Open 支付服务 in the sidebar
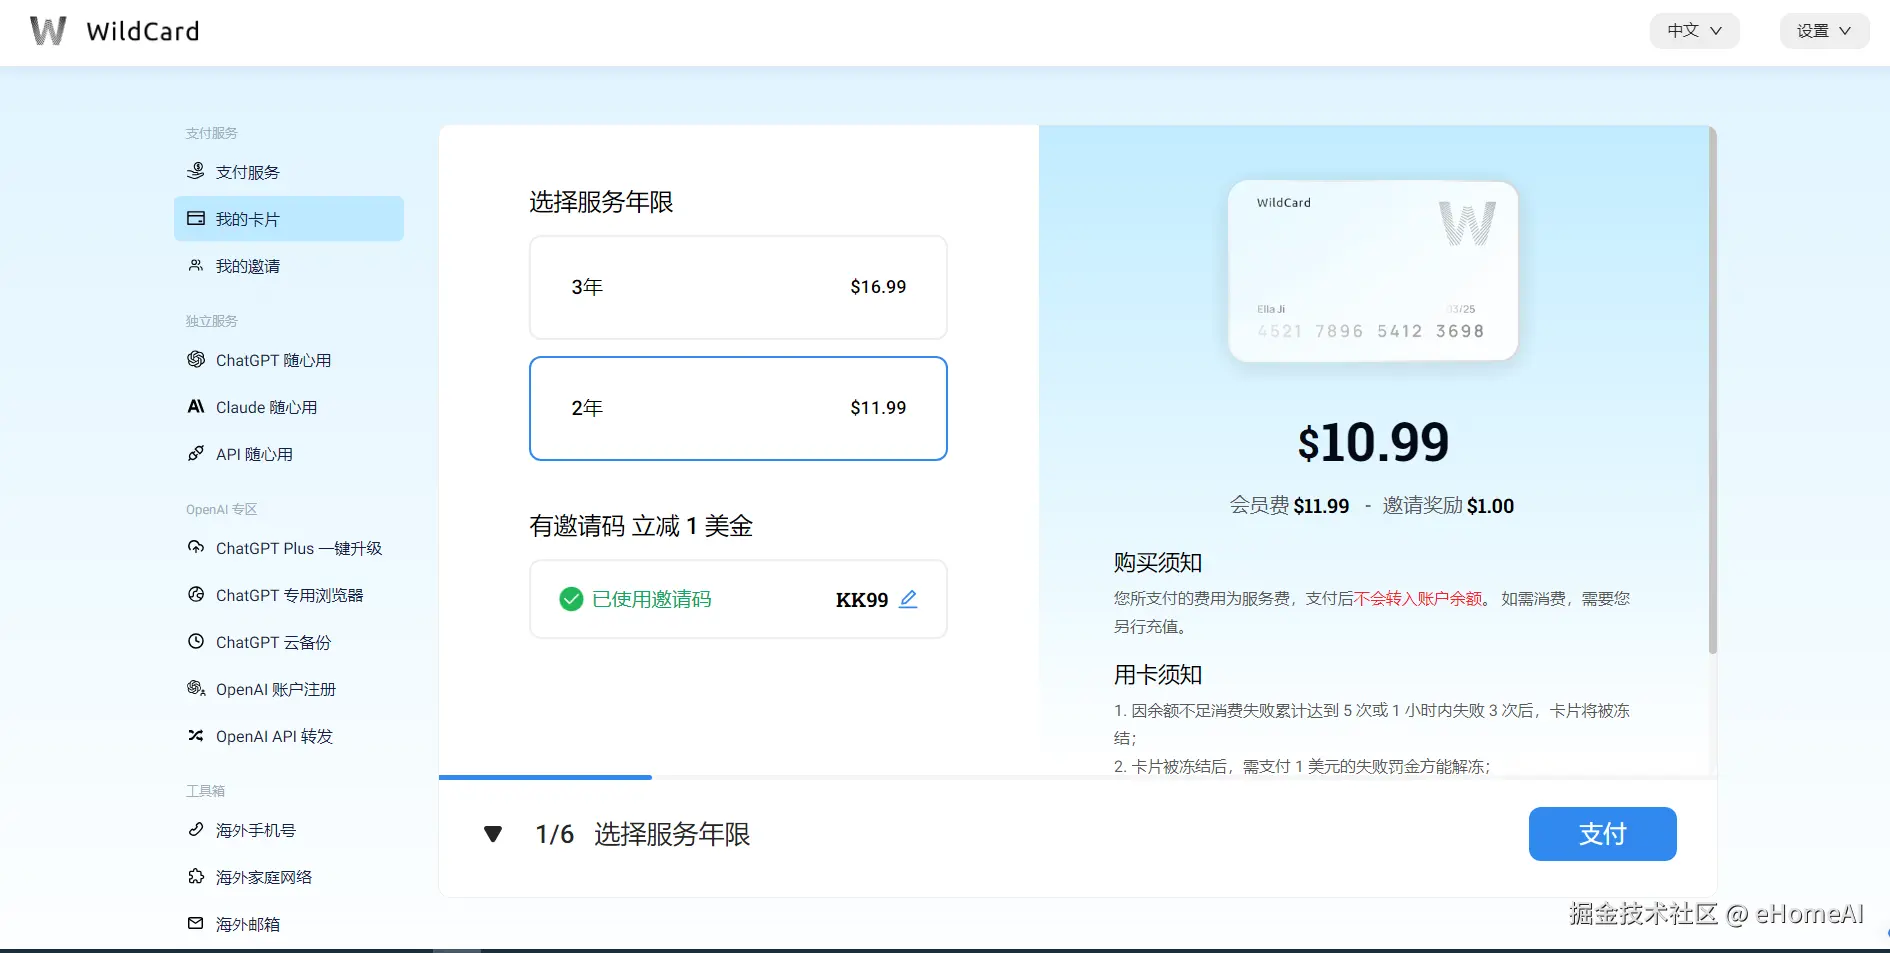This screenshot has height=953, width=1890. click(x=289, y=172)
